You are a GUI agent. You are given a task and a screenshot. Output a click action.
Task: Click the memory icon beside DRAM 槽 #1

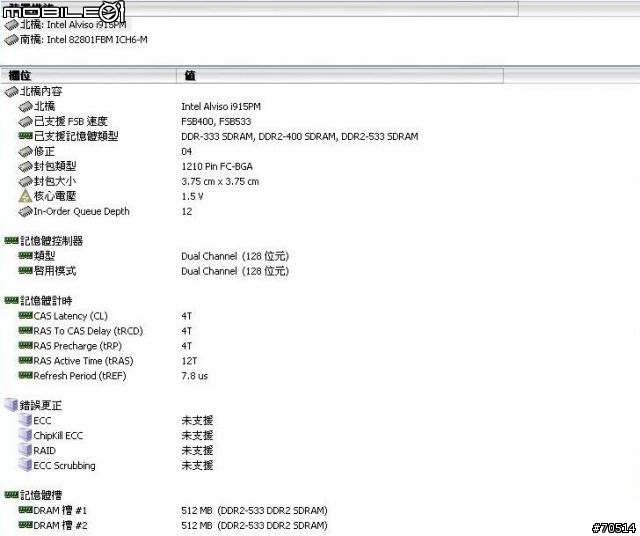(25, 510)
